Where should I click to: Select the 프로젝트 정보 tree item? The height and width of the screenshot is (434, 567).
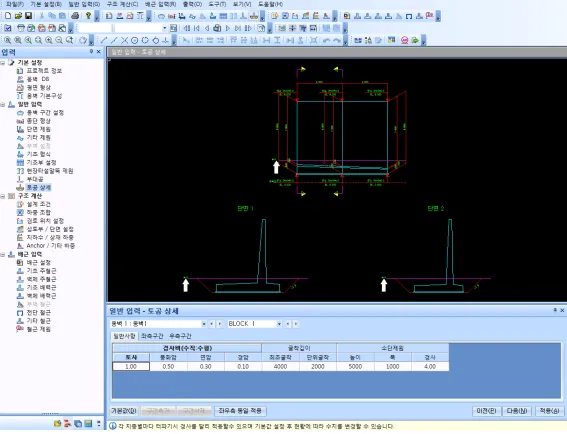click(x=44, y=71)
